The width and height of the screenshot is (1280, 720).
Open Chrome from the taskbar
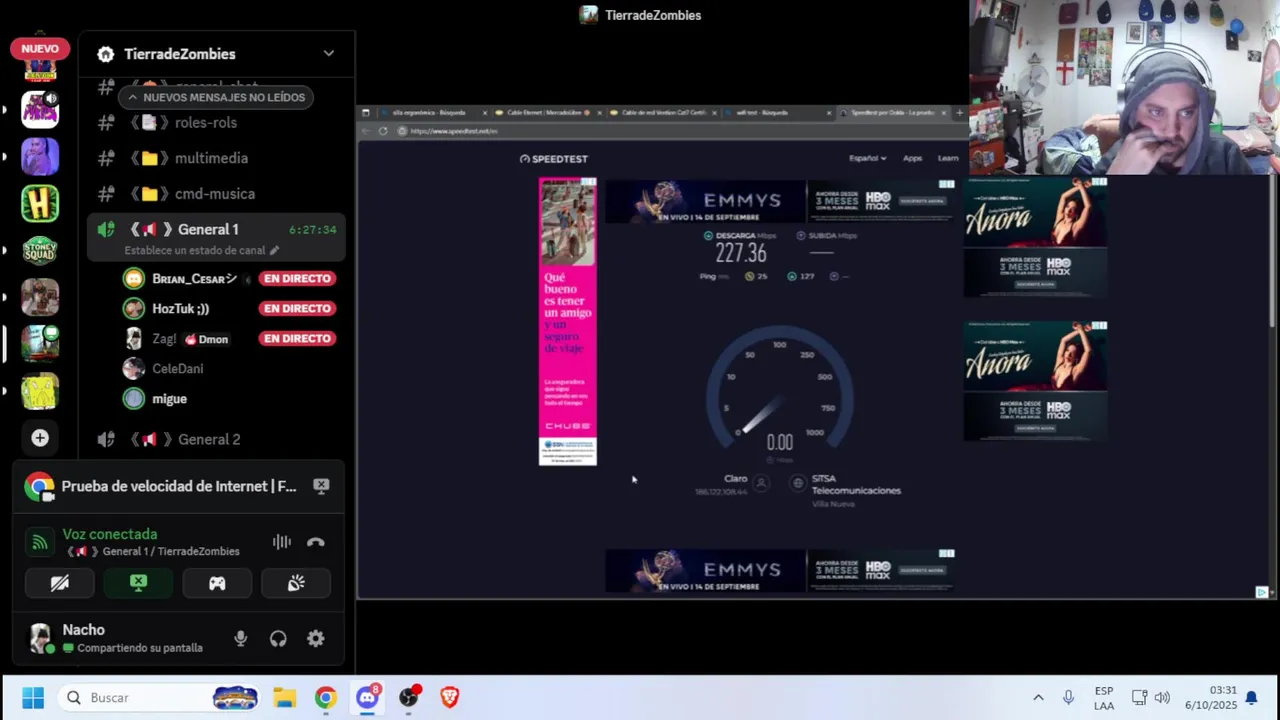[326, 697]
